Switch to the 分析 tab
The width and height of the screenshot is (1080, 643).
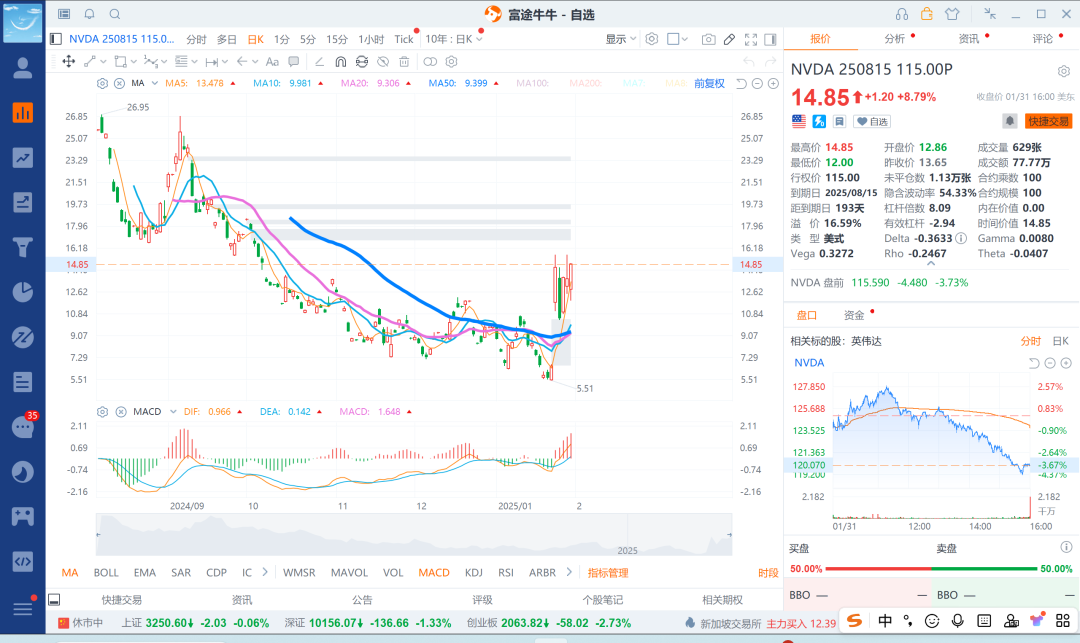895,39
